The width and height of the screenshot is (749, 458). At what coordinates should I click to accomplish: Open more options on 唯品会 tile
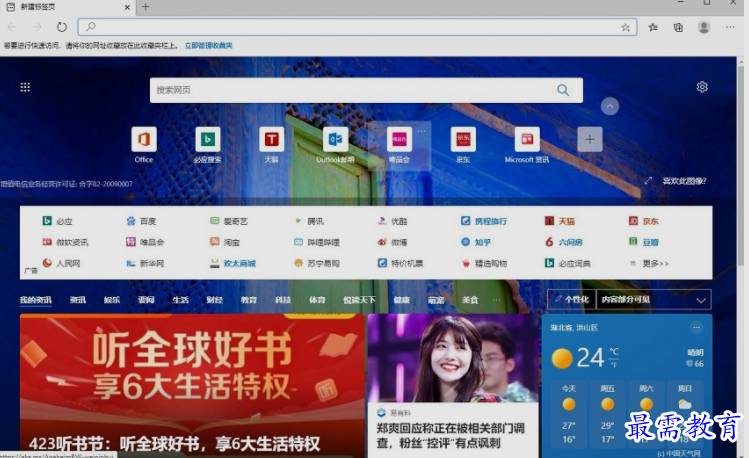click(421, 130)
